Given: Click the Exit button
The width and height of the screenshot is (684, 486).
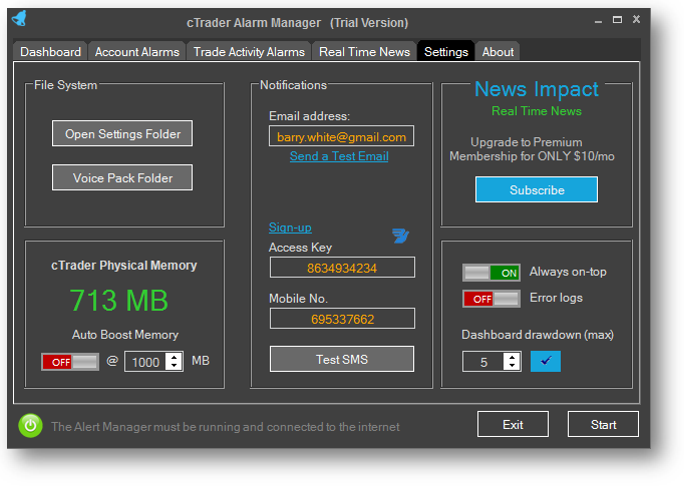Looking at the screenshot, I should (x=513, y=424).
